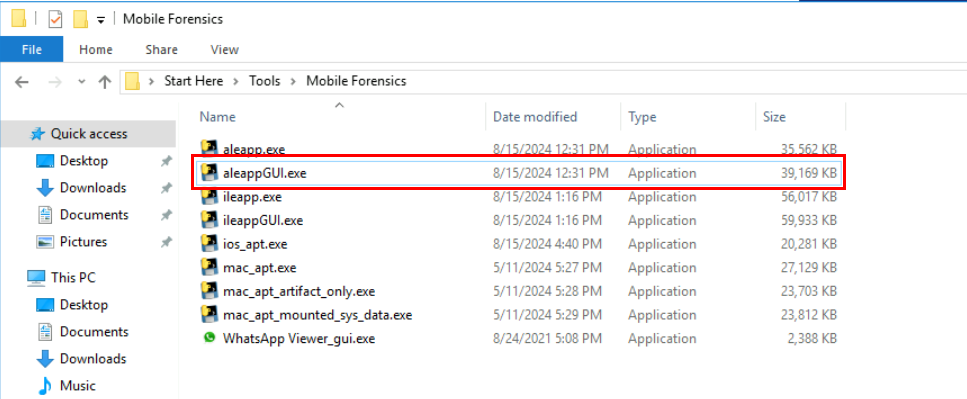The width and height of the screenshot is (967, 399).
Task: Open the File menu
Action: tap(31, 49)
